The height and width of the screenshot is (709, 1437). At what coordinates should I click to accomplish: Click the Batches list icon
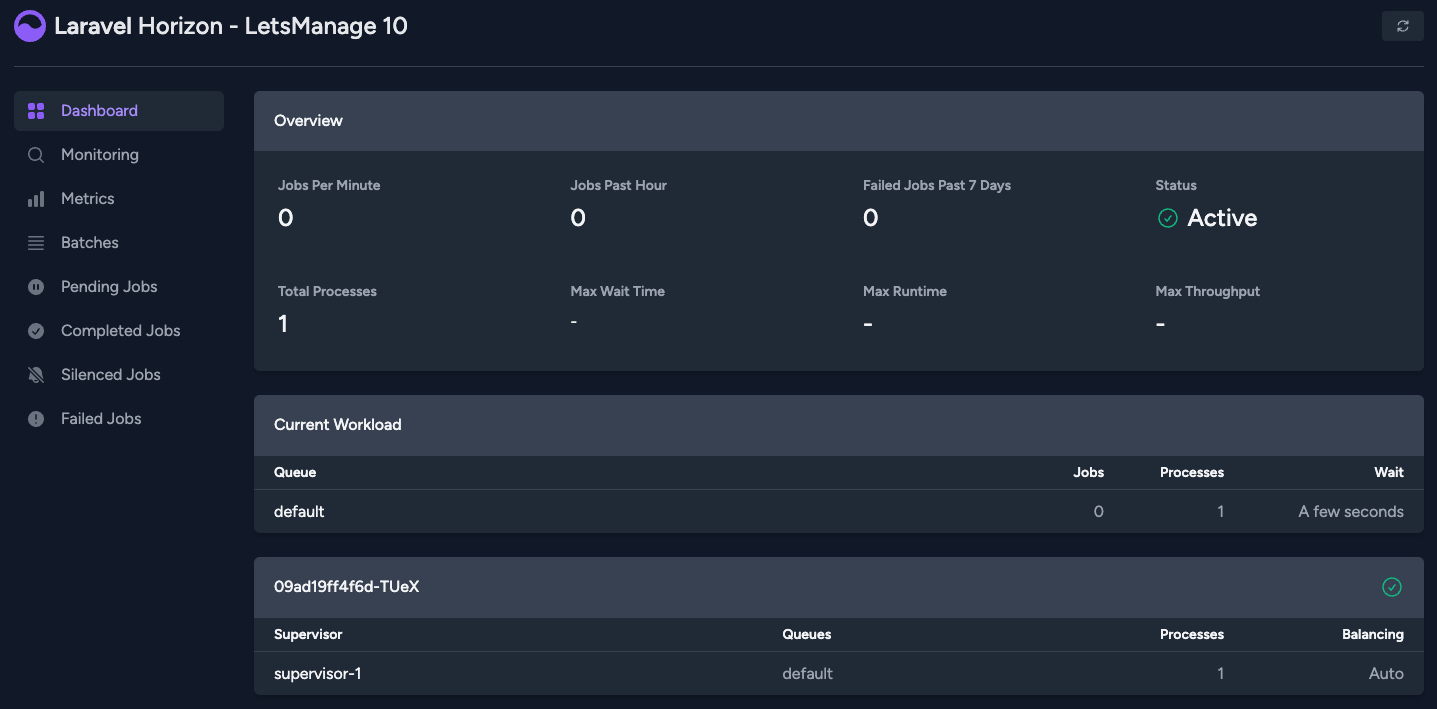tap(36, 243)
